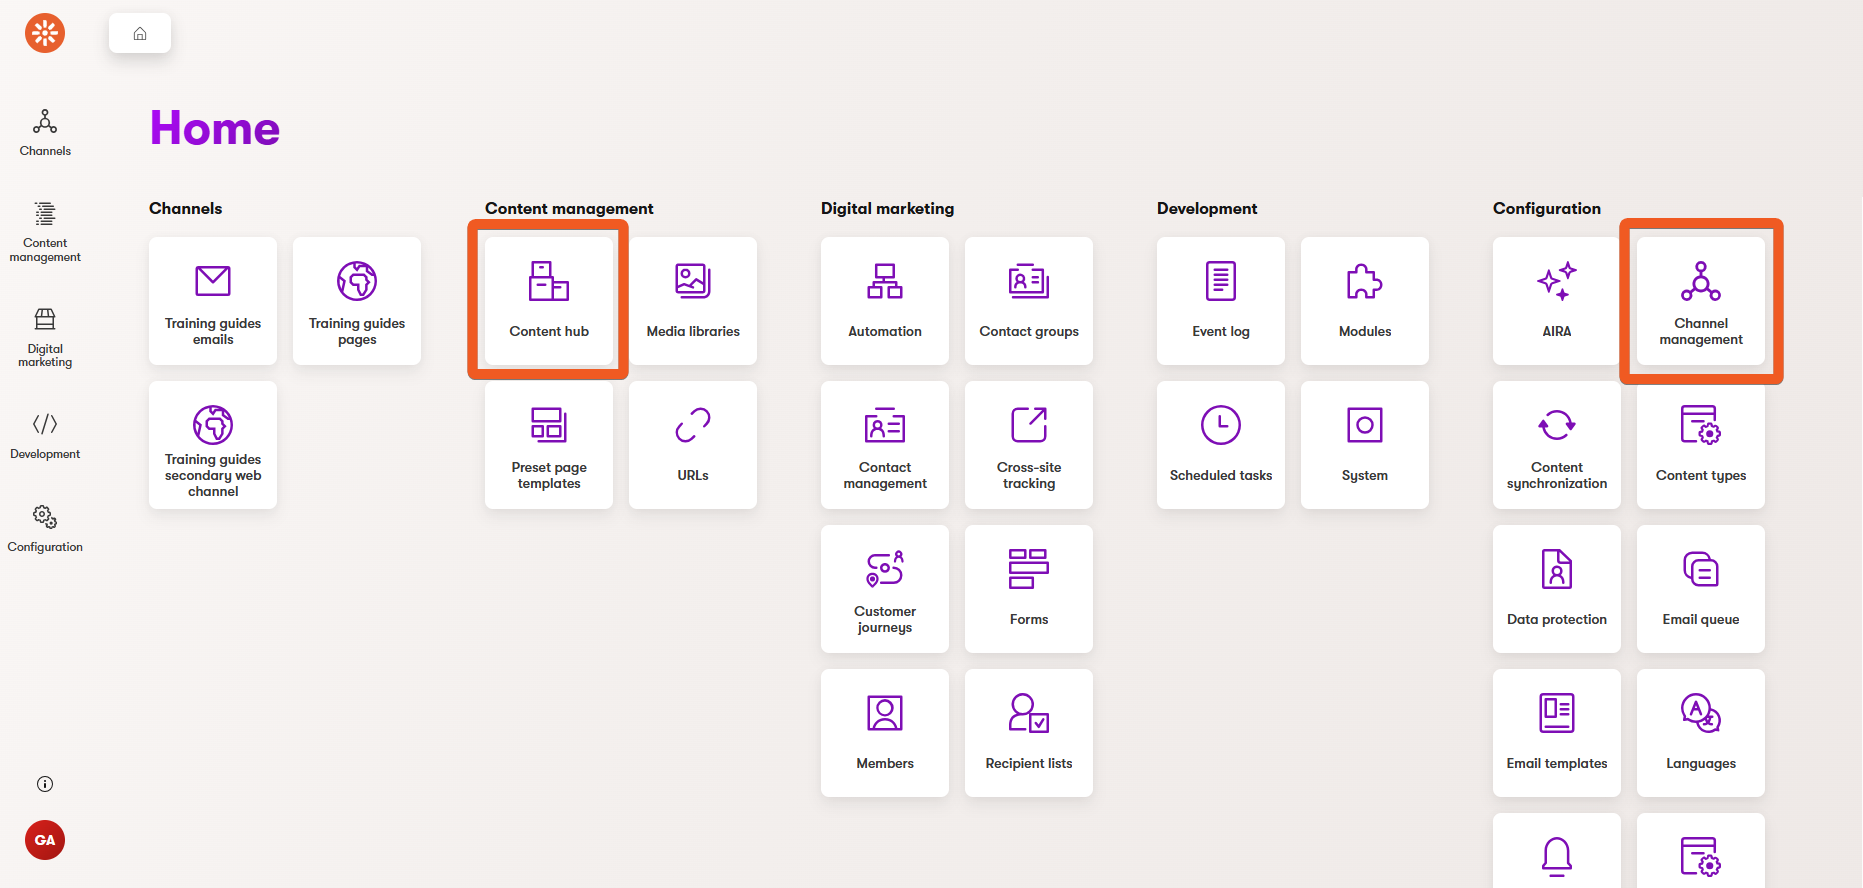The height and width of the screenshot is (888, 1863).
Task: Open the bell icon tile under Email templates
Action: (1557, 851)
